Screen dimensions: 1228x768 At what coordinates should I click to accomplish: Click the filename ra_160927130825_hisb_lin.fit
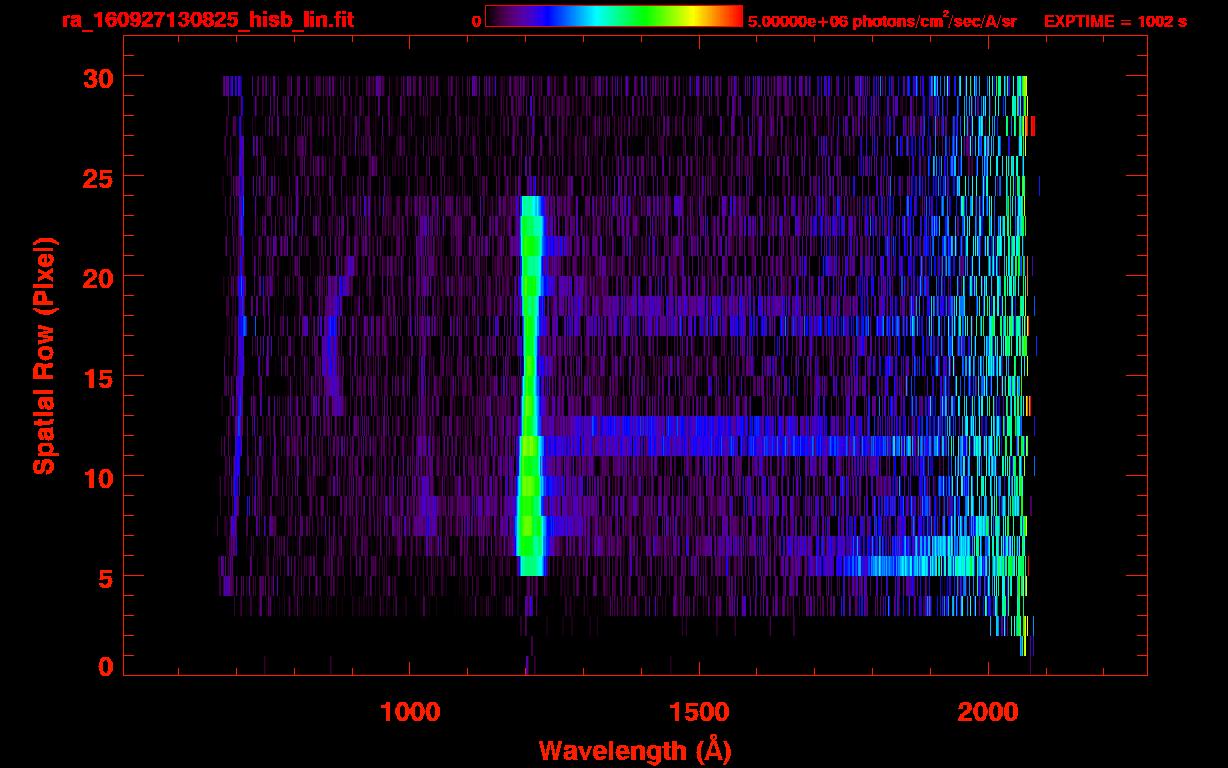point(207,20)
